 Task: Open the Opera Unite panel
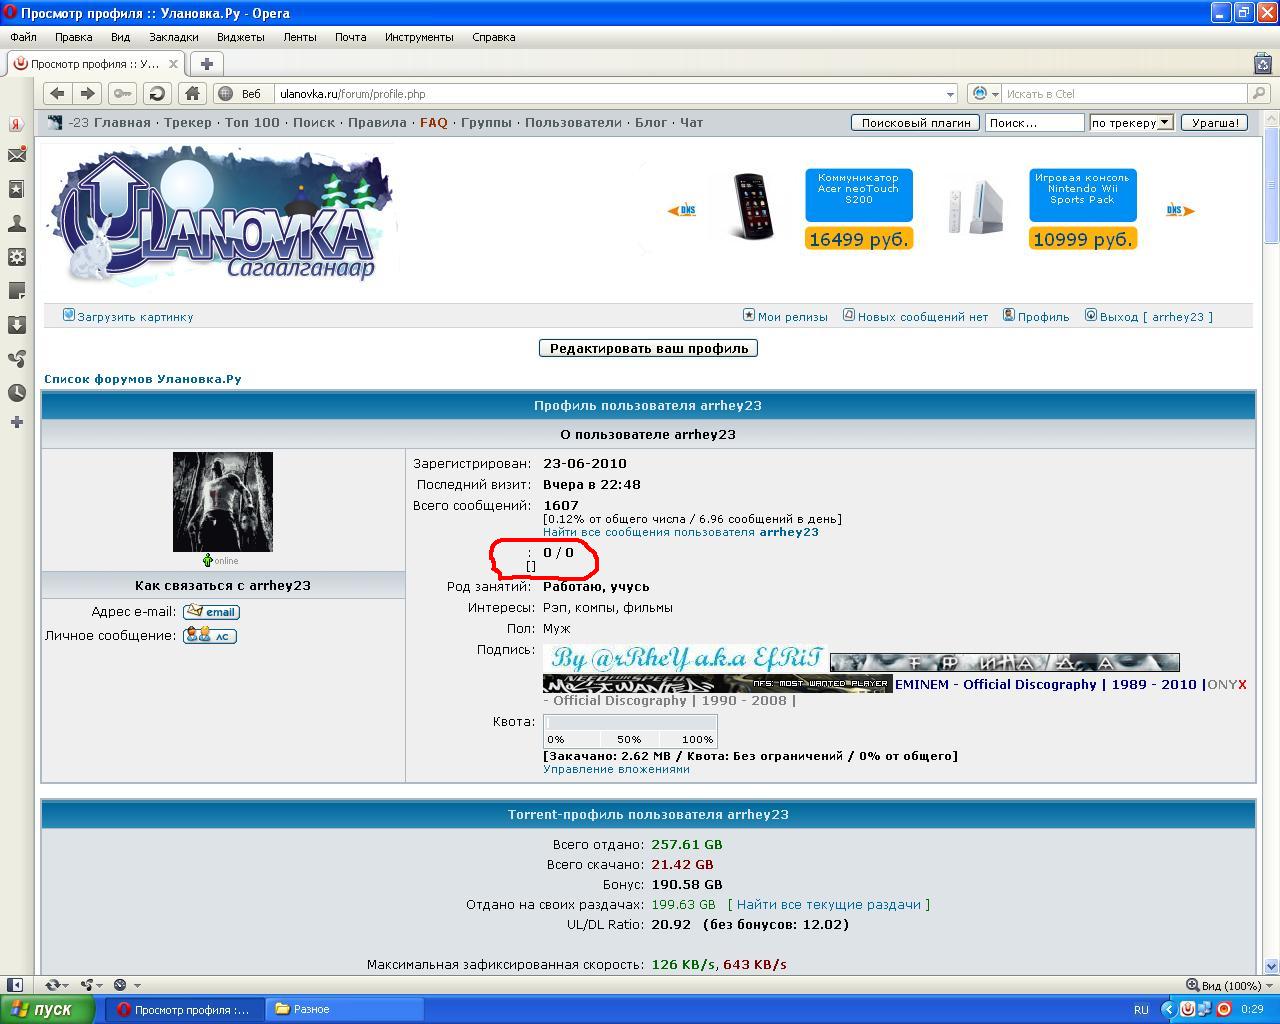[x=16, y=359]
